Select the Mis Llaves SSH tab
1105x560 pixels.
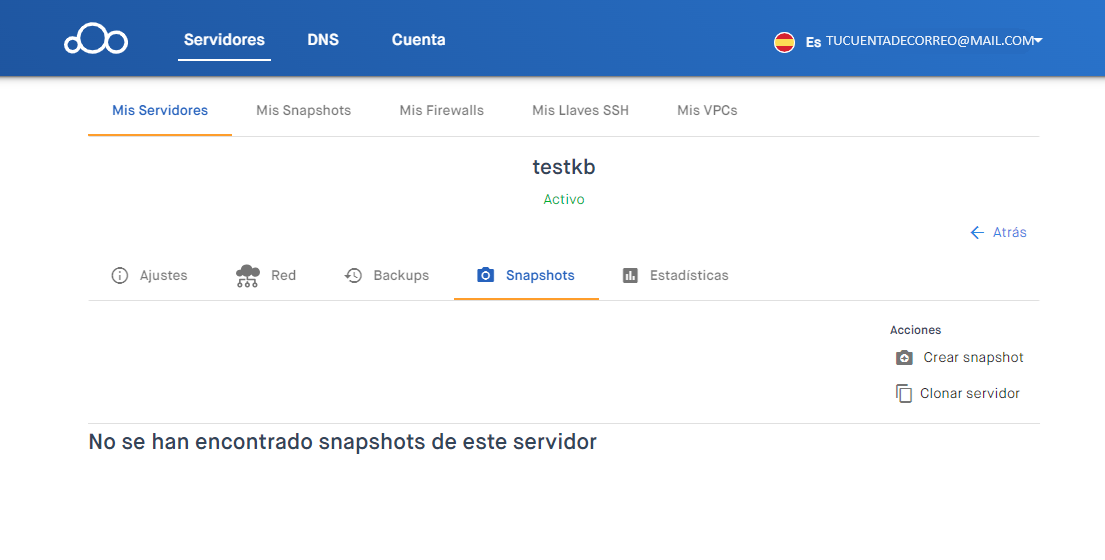tap(580, 110)
